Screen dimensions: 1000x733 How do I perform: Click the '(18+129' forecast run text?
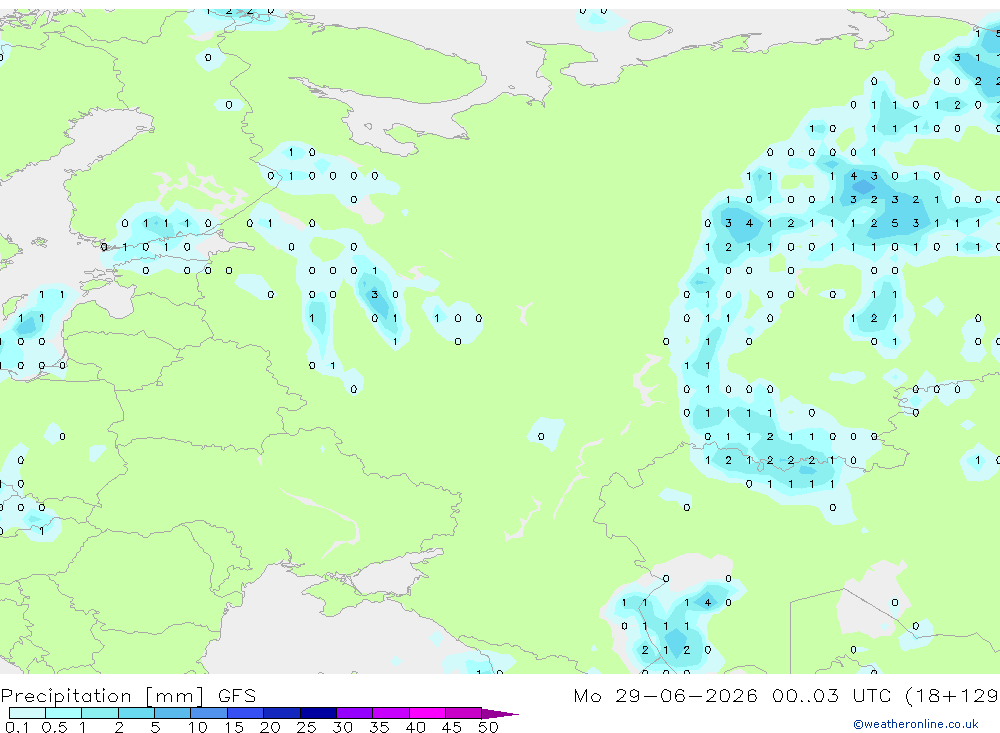pyautogui.click(x=952, y=696)
